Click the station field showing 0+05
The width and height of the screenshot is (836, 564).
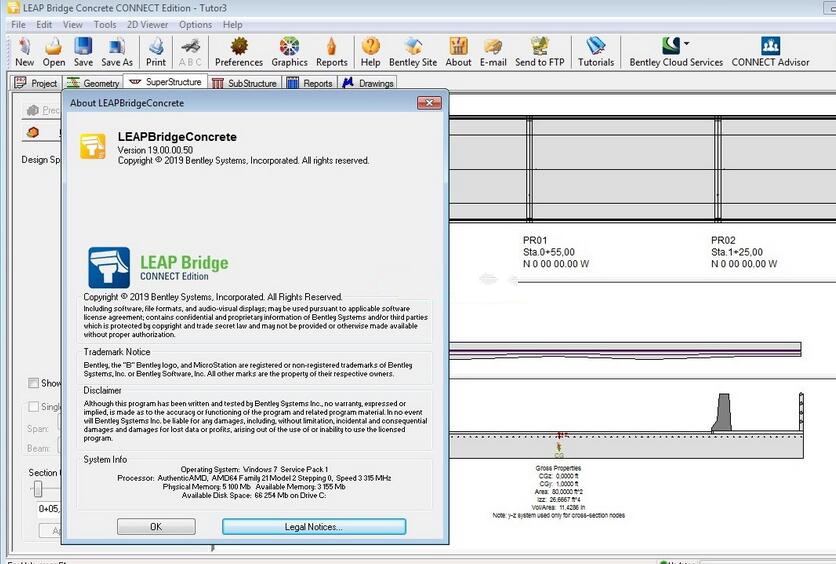pos(49,509)
